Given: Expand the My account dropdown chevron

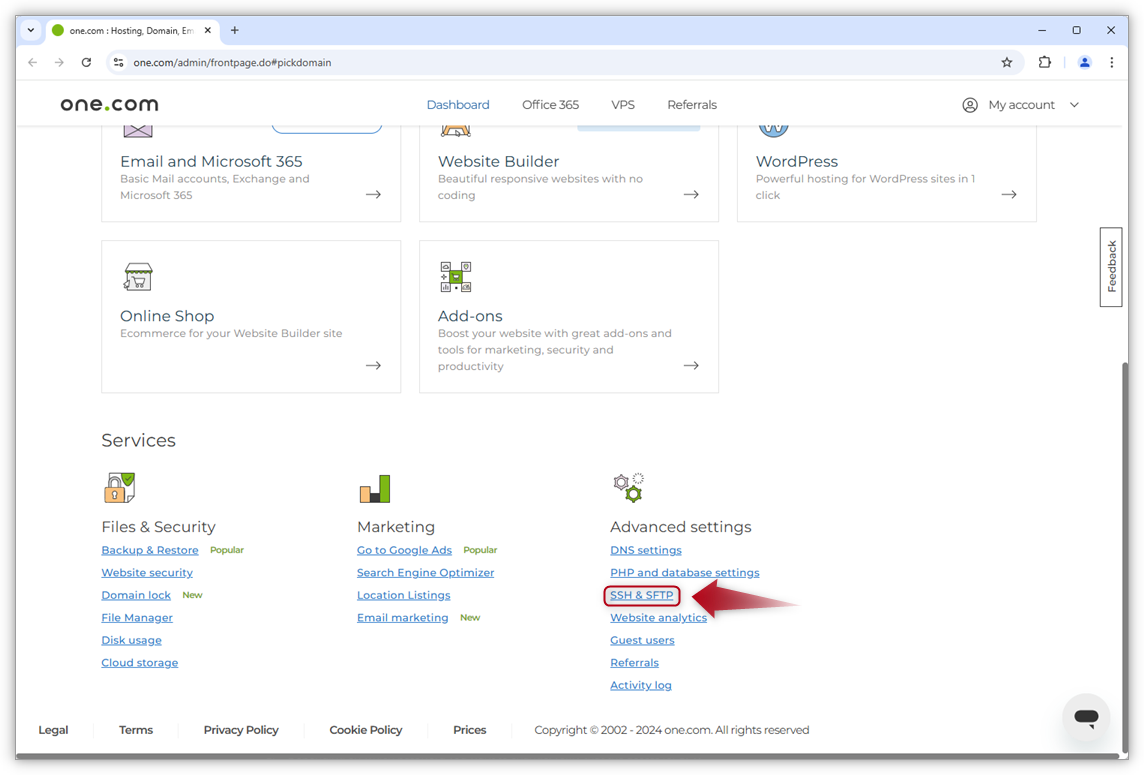Looking at the screenshot, I should tap(1074, 105).
